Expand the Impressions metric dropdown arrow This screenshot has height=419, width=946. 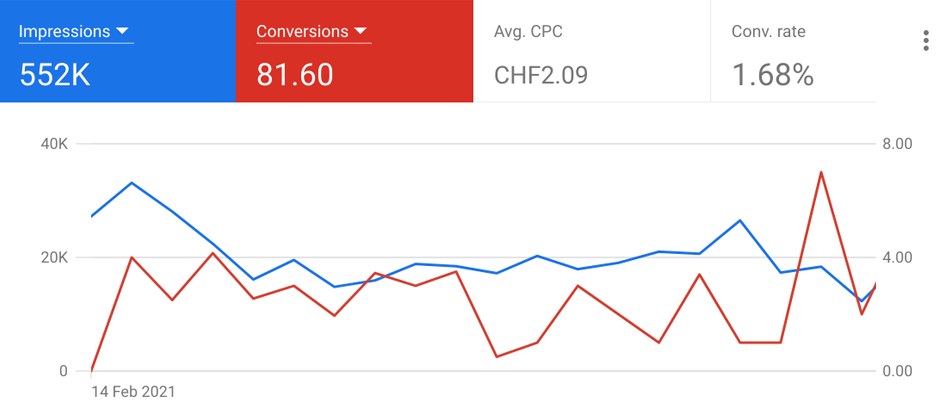tap(122, 31)
